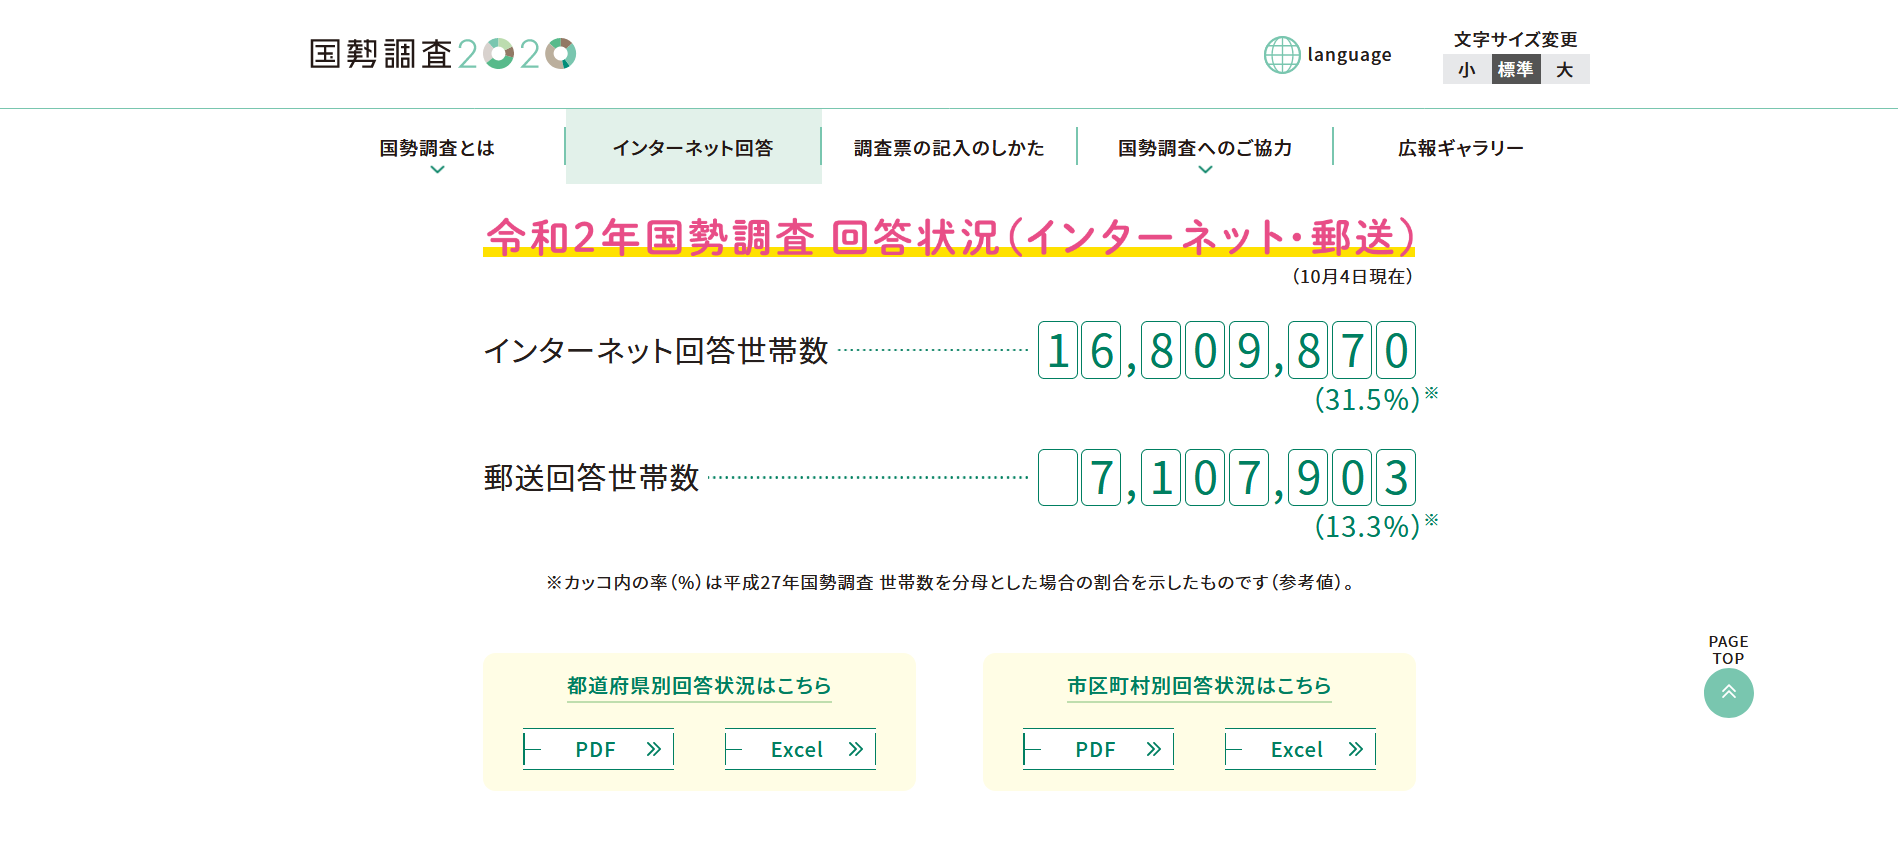Open the 国勢調査とは menu
The height and width of the screenshot is (867, 1898).
437,148
